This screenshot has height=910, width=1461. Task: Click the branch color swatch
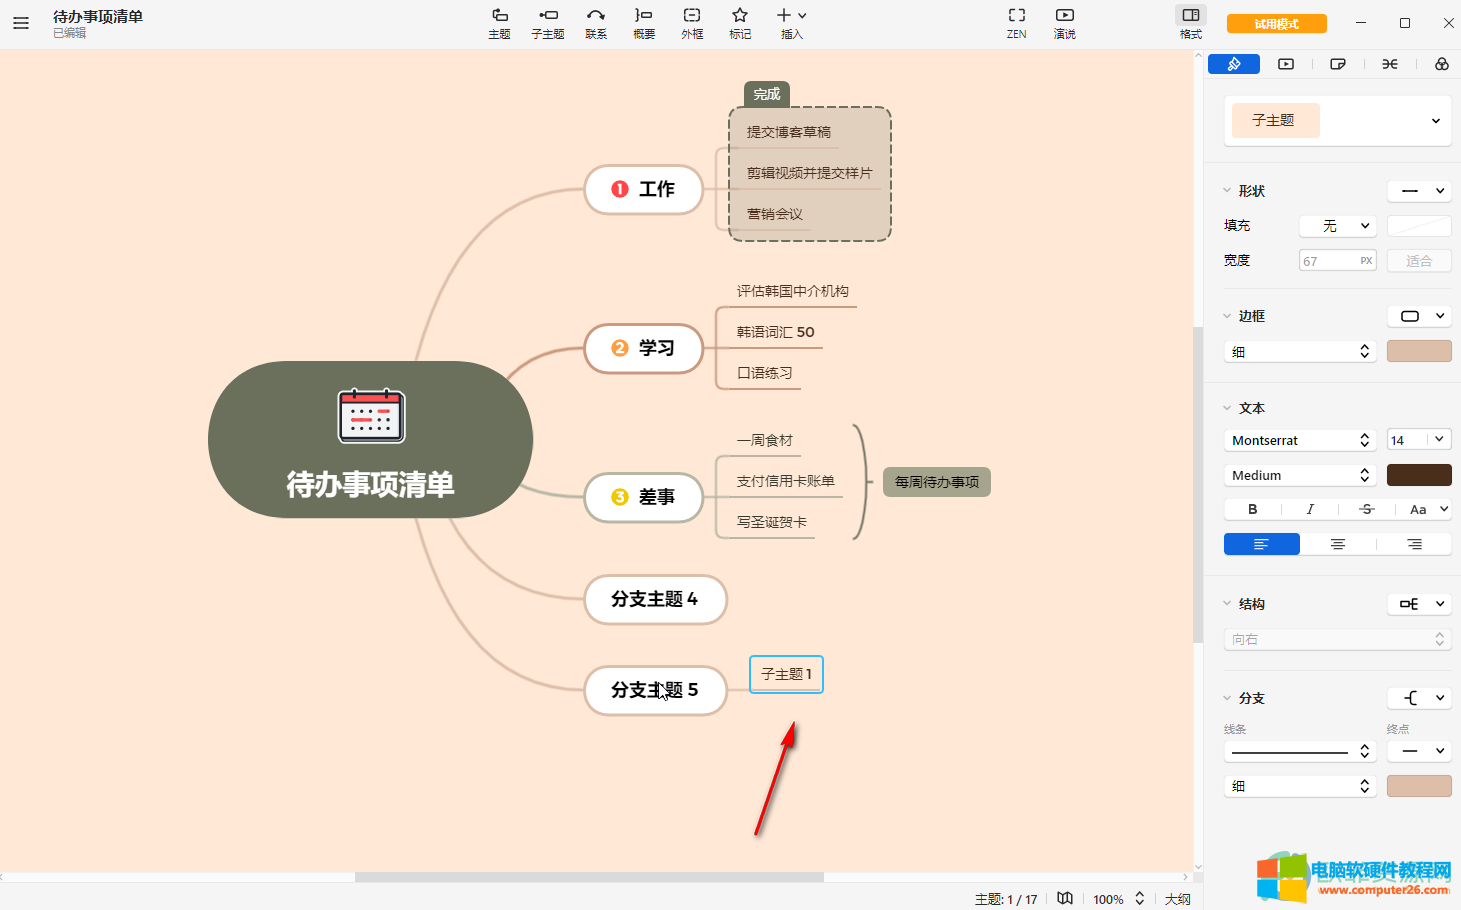(1419, 786)
